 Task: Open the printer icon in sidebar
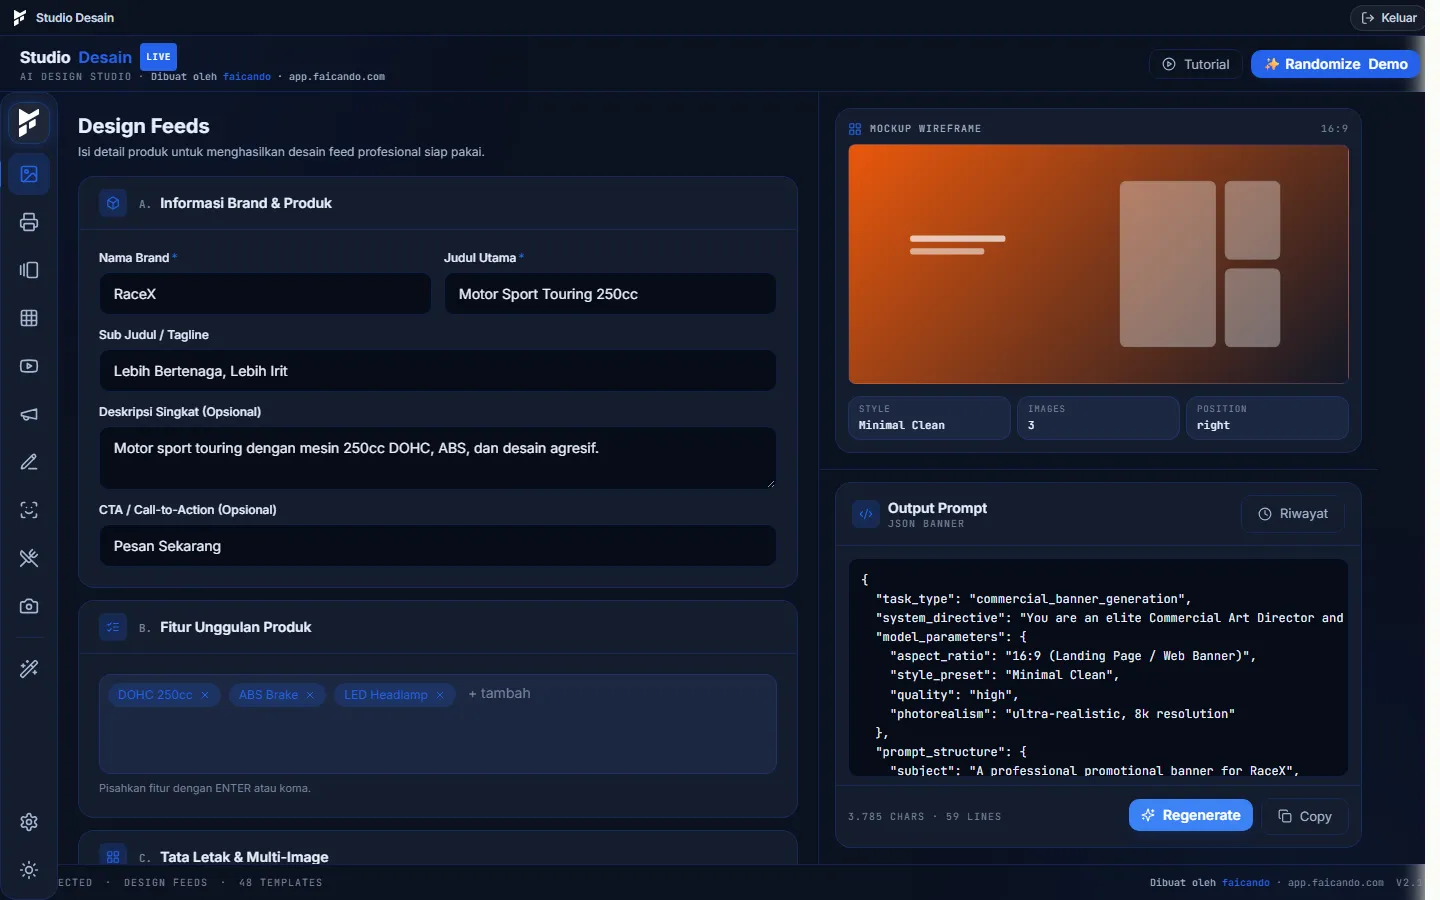[x=29, y=222]
